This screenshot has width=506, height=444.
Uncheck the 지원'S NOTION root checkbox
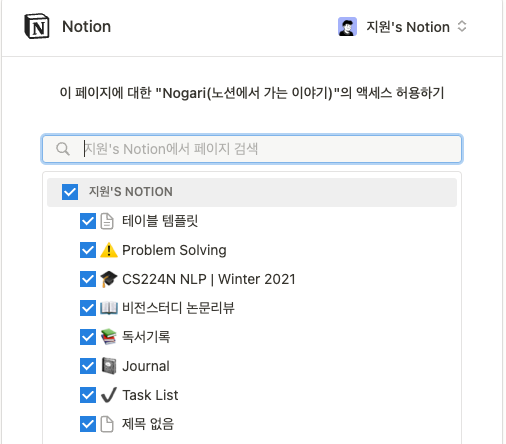pos(70,192)
